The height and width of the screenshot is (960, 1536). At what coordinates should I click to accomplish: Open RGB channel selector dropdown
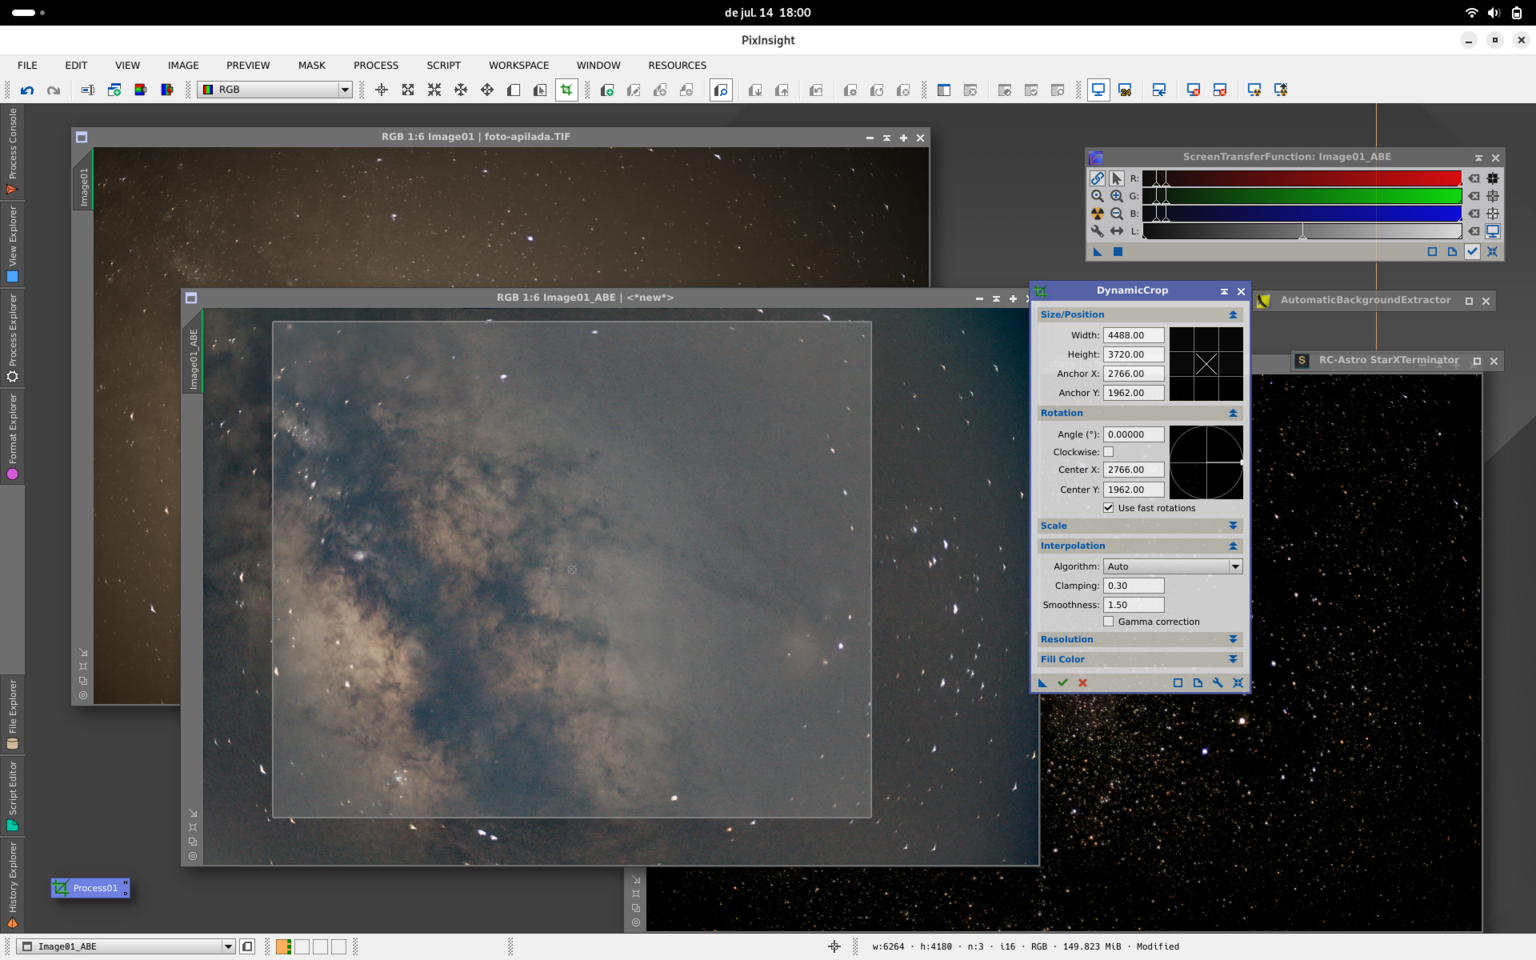[275, 90]
